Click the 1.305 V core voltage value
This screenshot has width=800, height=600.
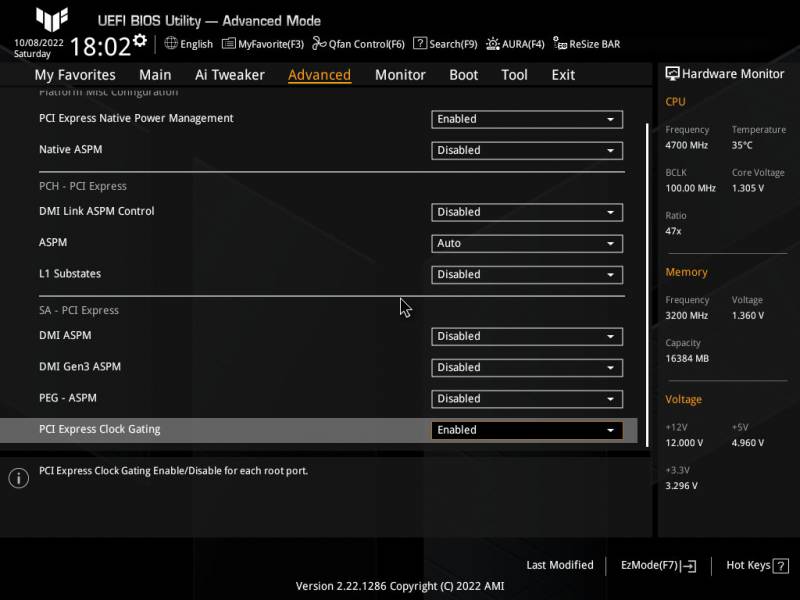pos(748,188)
